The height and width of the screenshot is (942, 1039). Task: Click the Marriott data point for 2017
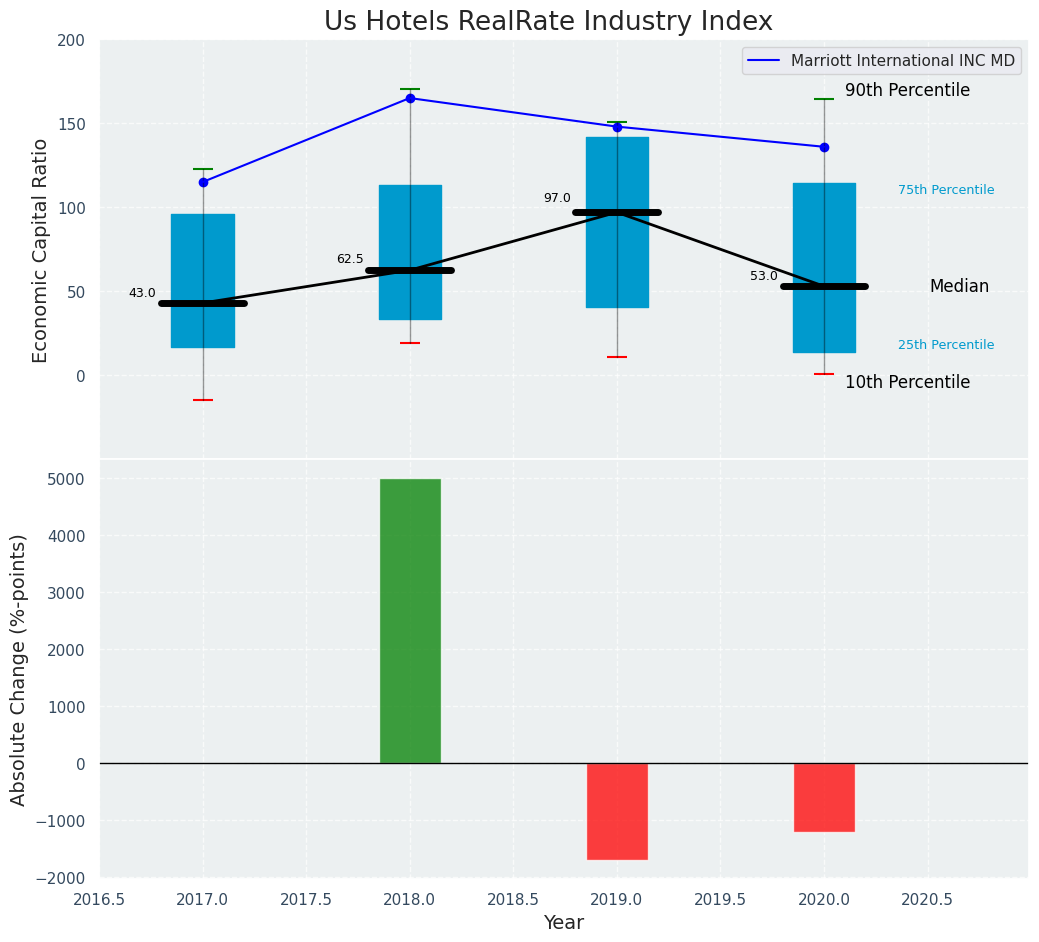tap(203, 182)
